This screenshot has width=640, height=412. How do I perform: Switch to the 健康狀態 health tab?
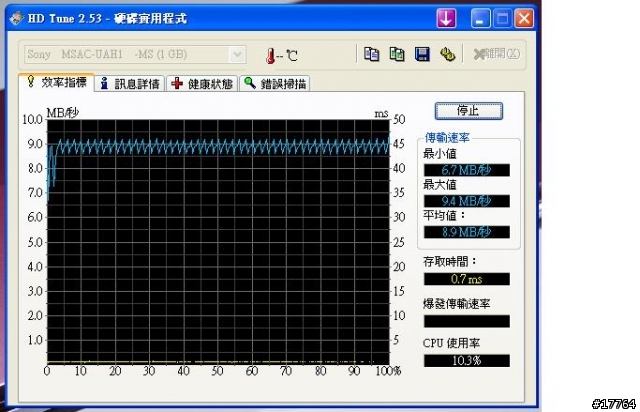coord(202,84)
